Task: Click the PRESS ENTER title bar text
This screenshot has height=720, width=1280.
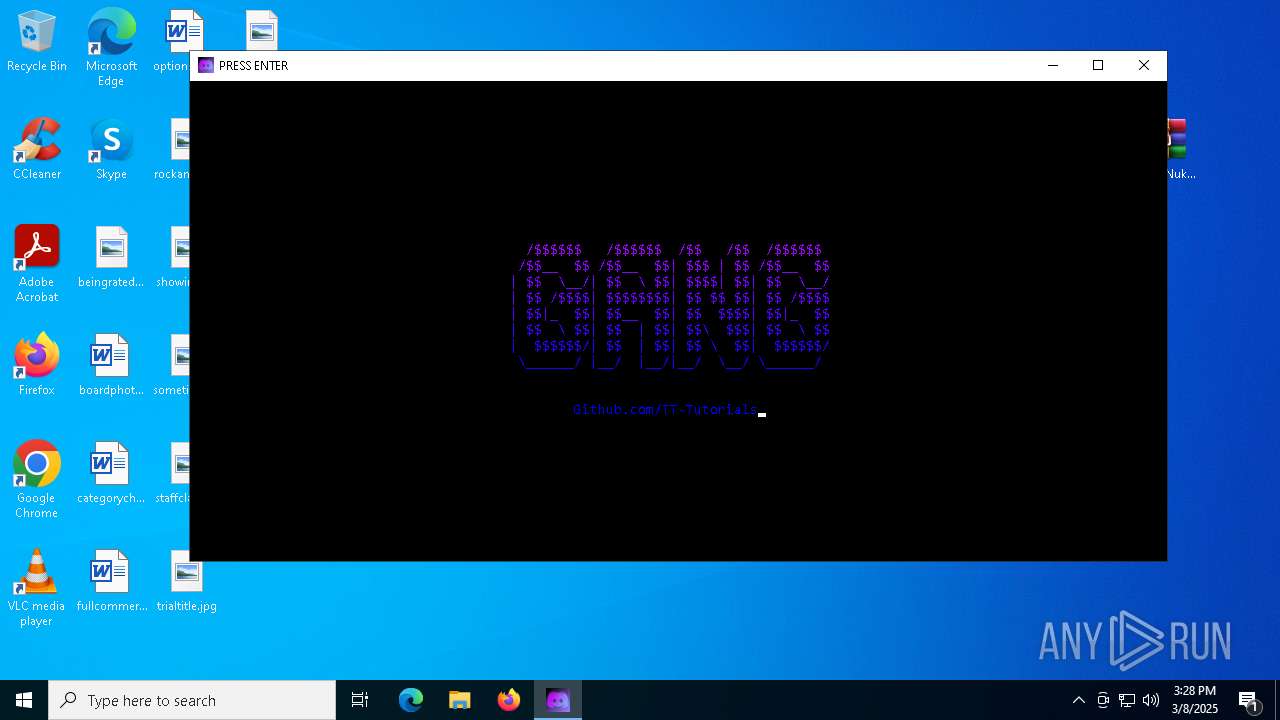Action: coord(253,66)
